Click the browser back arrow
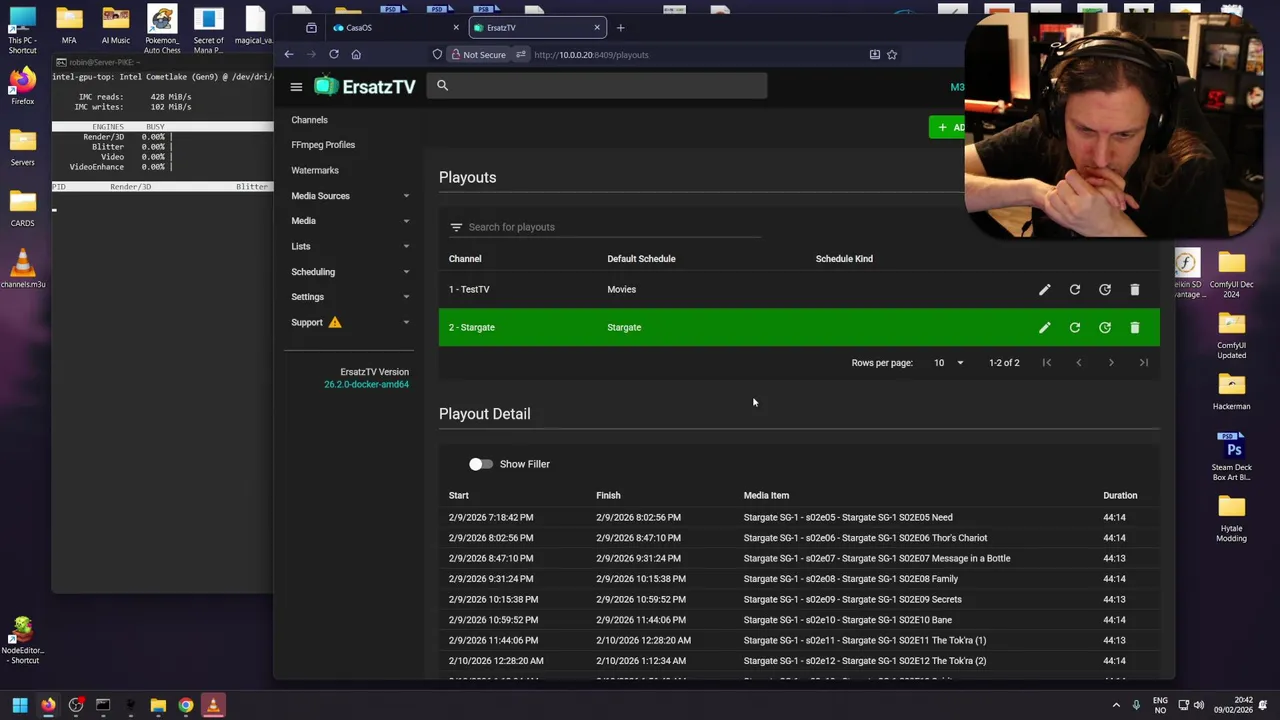This screenshot has height=720, width=1280. pos(289,55)
